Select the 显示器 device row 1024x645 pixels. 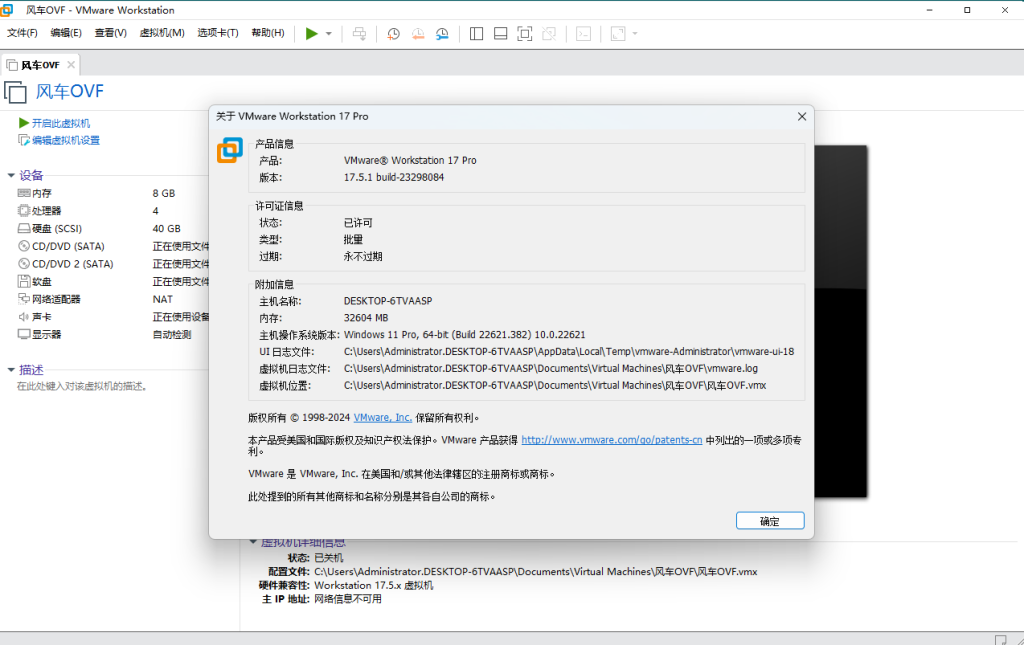(112, 334)
